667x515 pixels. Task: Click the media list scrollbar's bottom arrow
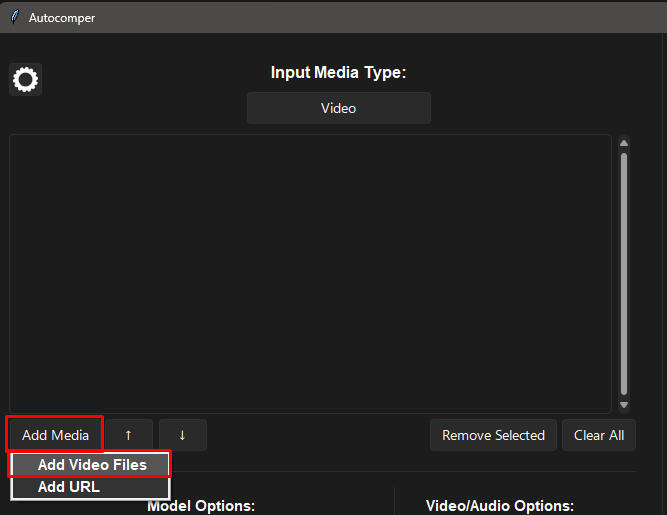(x=624, y=405)
